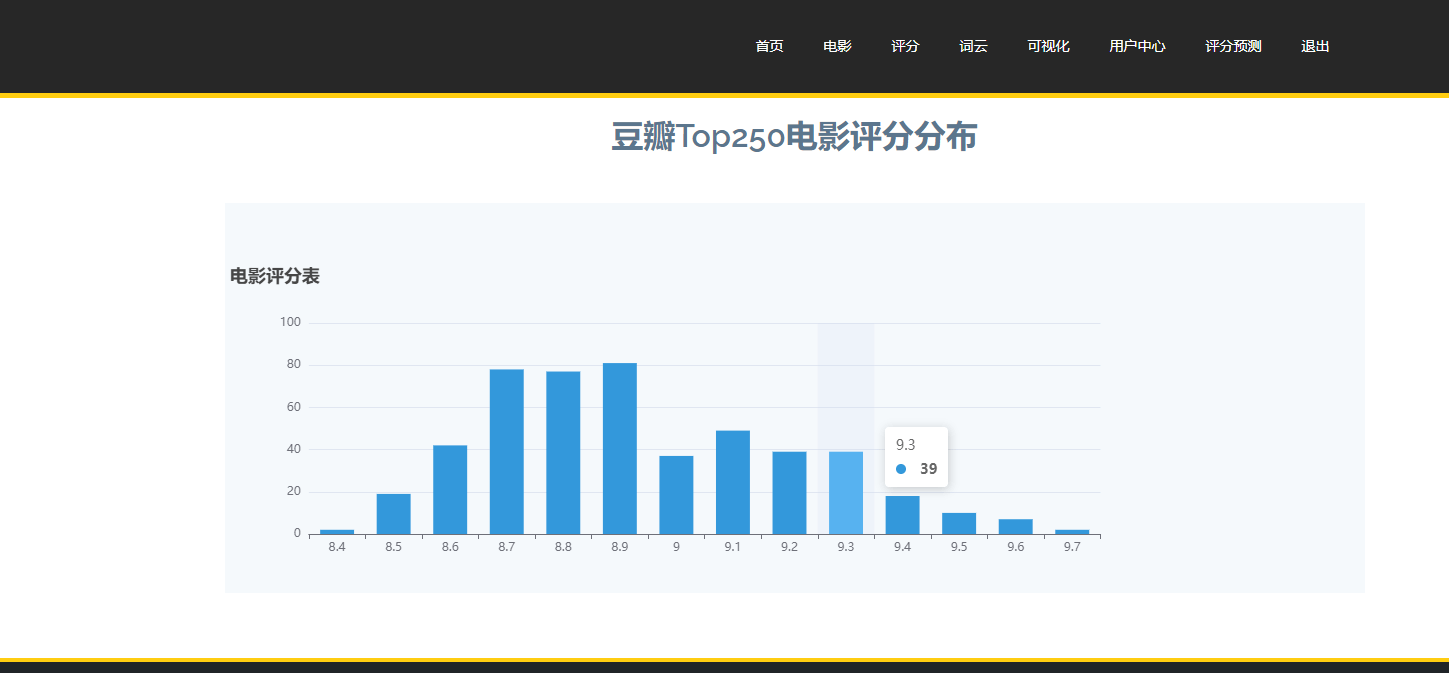This screenshot has height=673, width=1449.
Task: Click the 豆瓣Top250电影评分分布 heading
Action: pyautogui.click(x=794, y=137)
